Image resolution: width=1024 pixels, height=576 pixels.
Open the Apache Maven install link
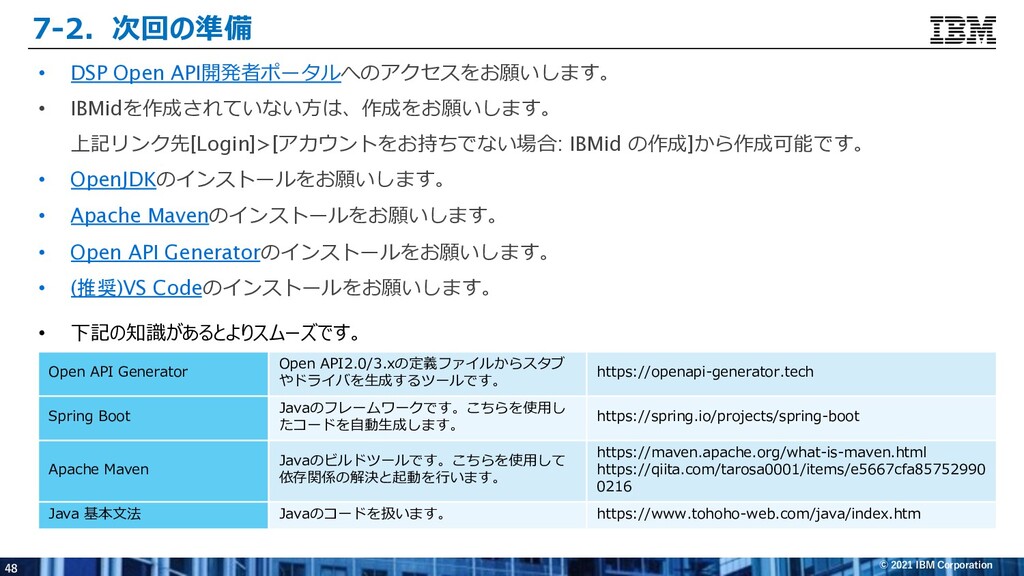tap(139, 215)
